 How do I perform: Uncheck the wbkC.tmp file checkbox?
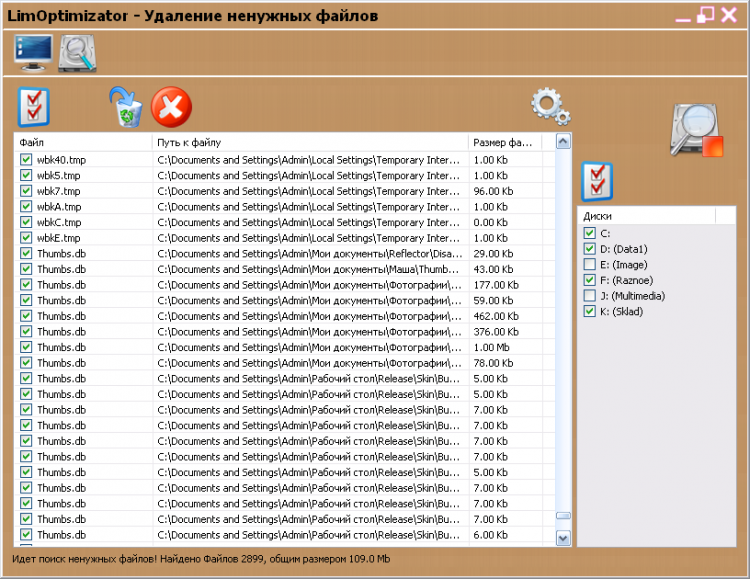click(x=26, y=222)
